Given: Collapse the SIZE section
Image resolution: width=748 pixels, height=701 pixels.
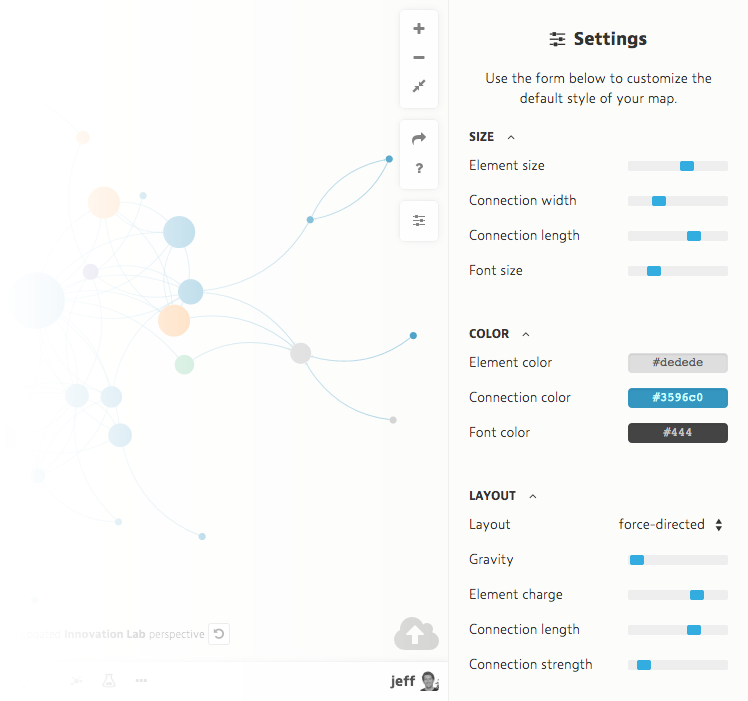Looking at the screenshot, I should [511, 137].
